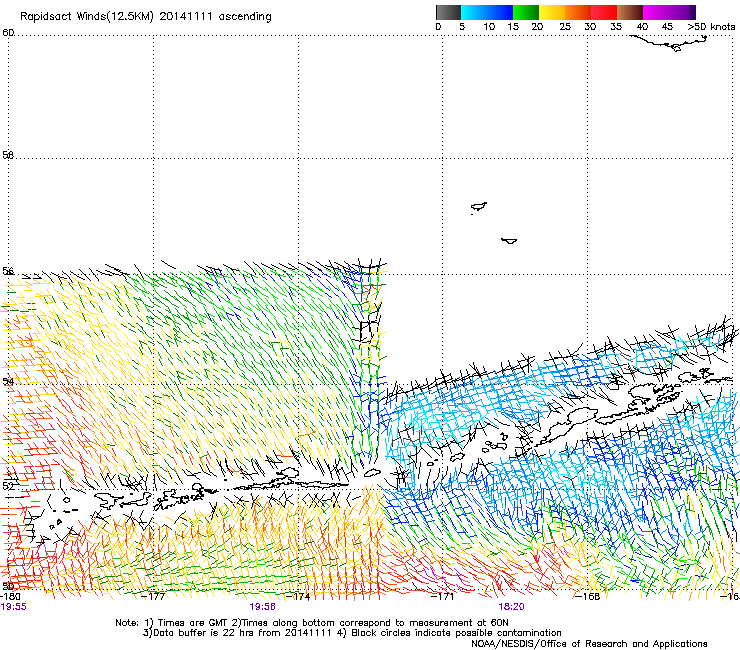Click the purple 19:58 swath time label

coord(263,607)
